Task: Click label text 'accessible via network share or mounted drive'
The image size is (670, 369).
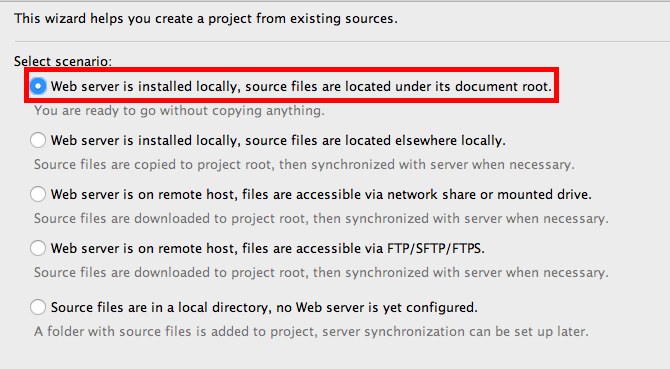Action: (444, 195)
